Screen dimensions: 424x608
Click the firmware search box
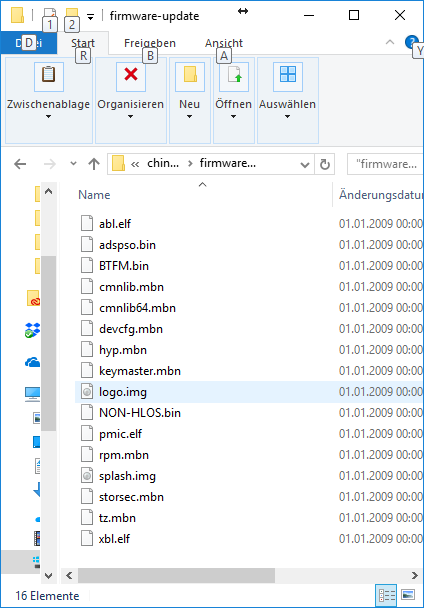pyautogui.click(x=386, y=164)
